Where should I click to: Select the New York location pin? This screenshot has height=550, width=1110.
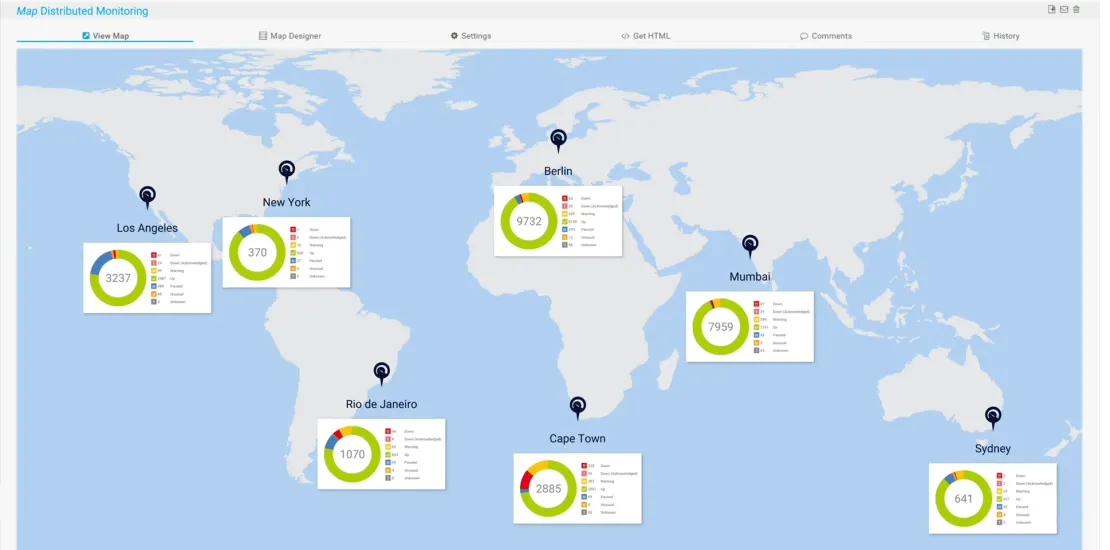[x=287, y=171]
